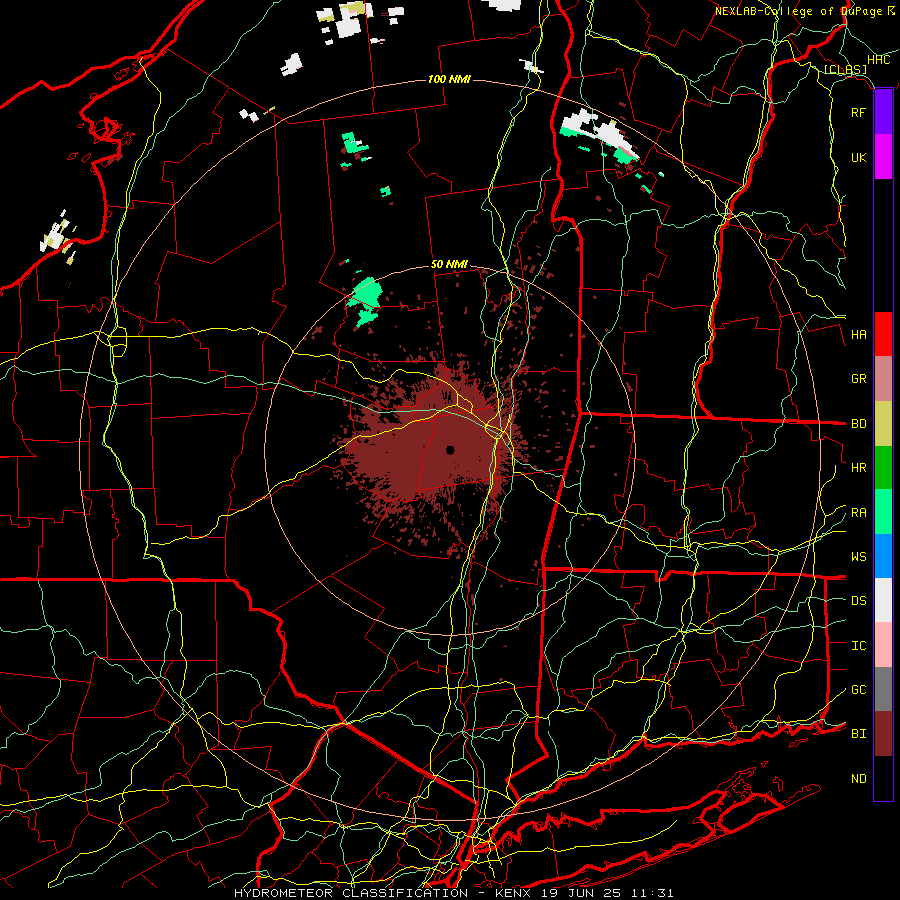Click the RA light green legend swatch
This screenshot has height=900, width=900.
coord(883,512)
